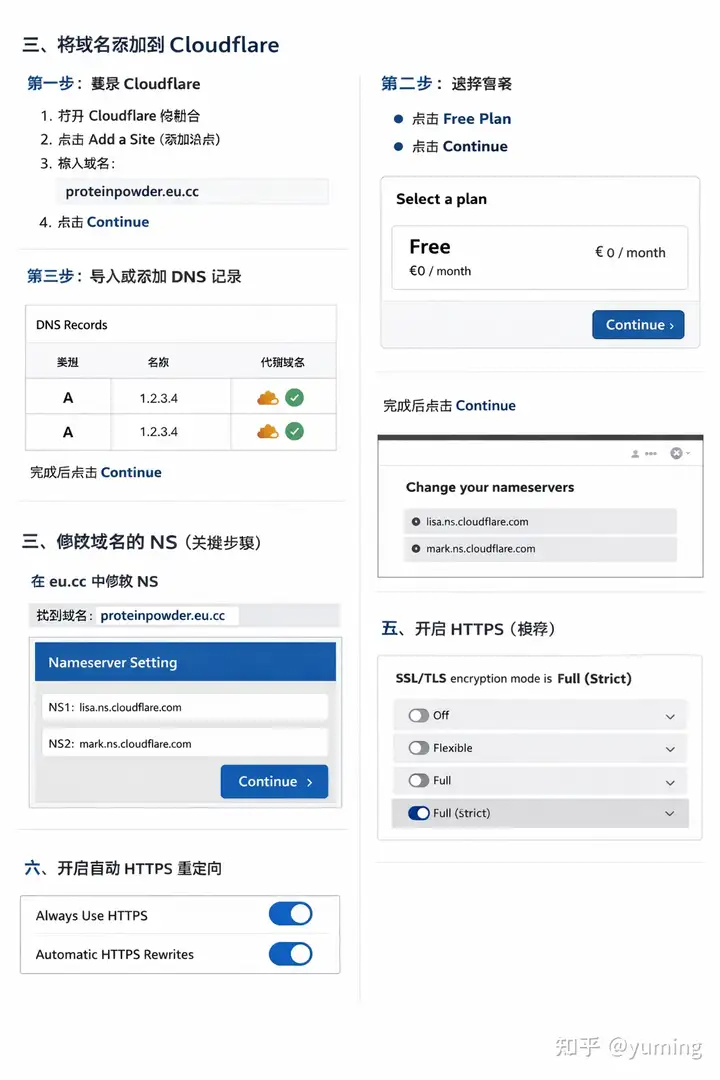Open the three-dots menu in nameservers panel

click(x=650, y=453)
